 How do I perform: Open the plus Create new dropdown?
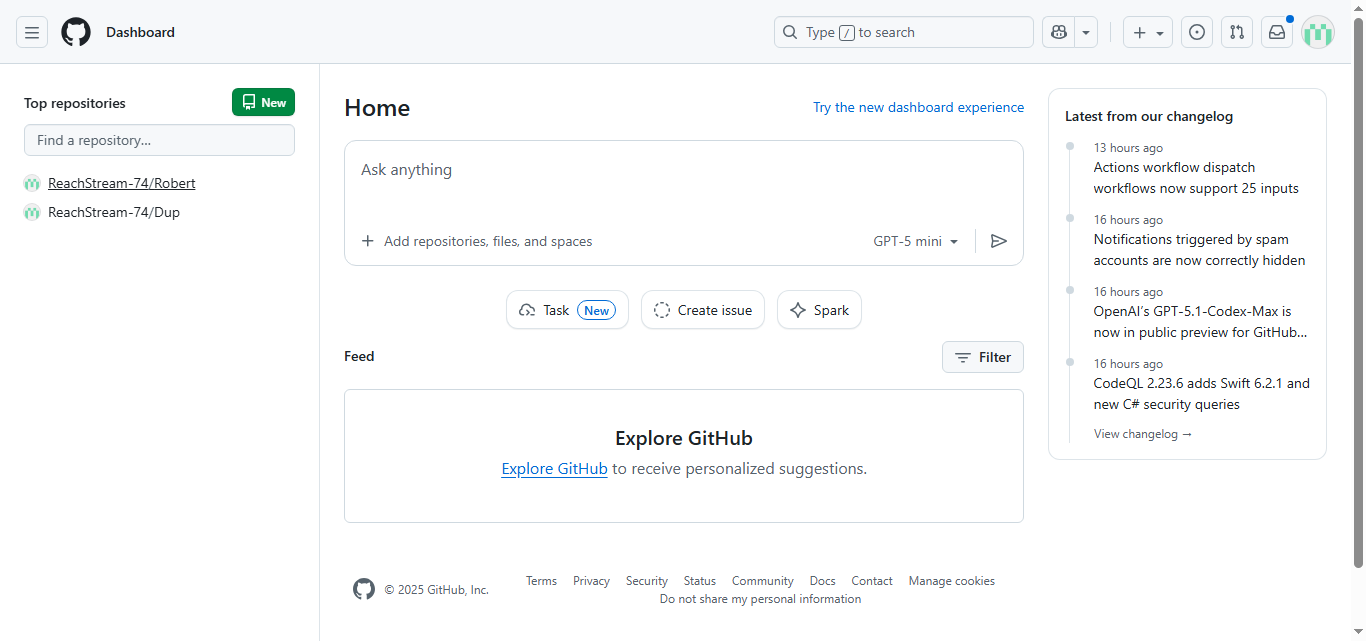coord(1148,32)
